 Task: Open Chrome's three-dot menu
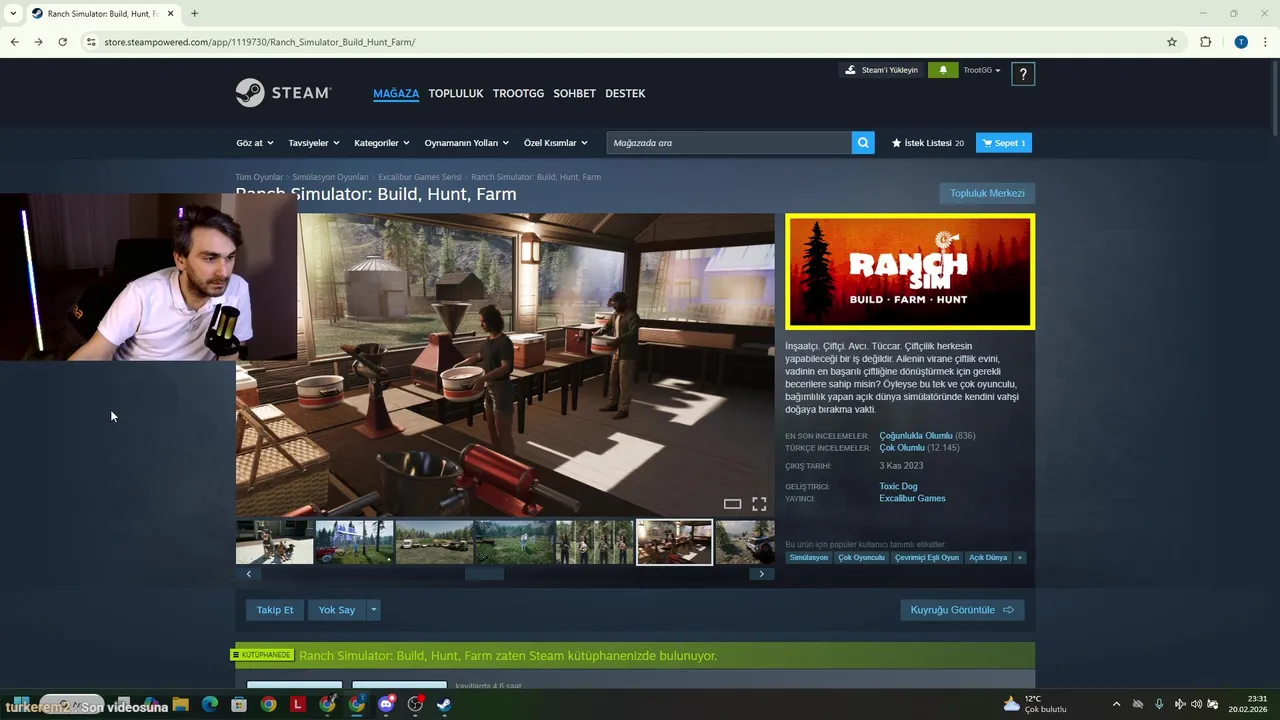click(1266, 42)
